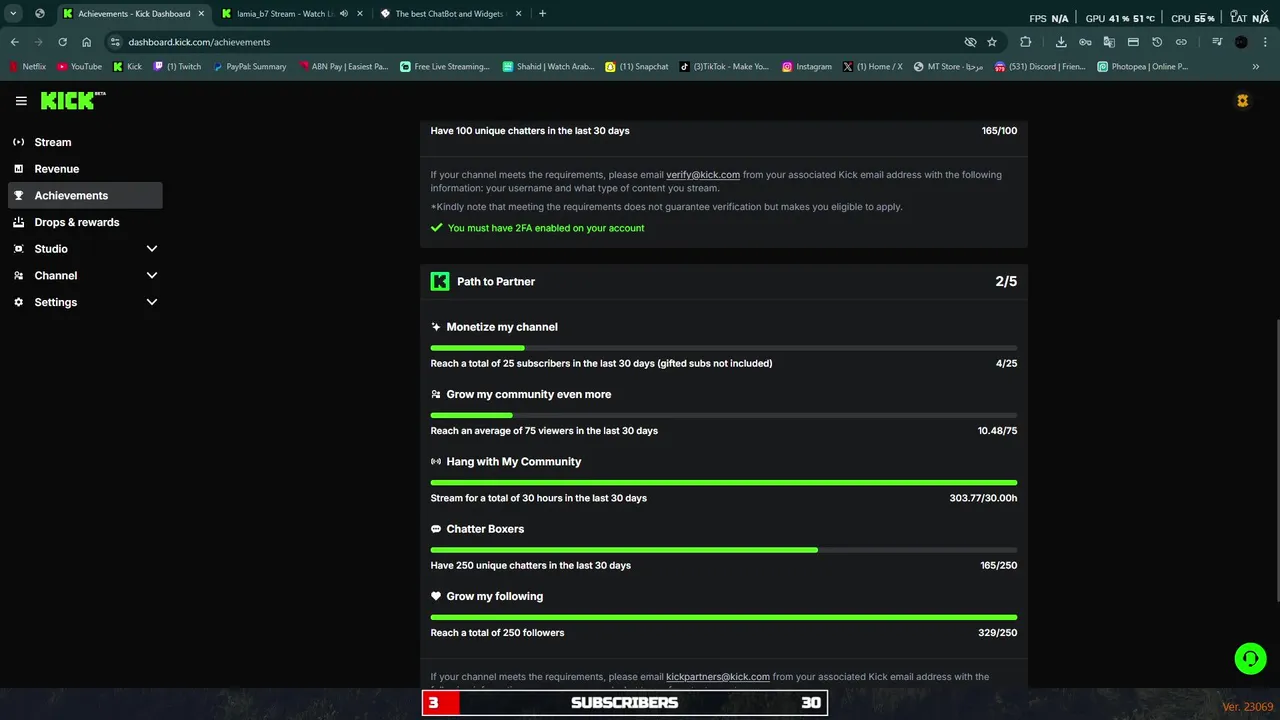
Task: Go back with the browser back arrow
Action: point(14,42)
